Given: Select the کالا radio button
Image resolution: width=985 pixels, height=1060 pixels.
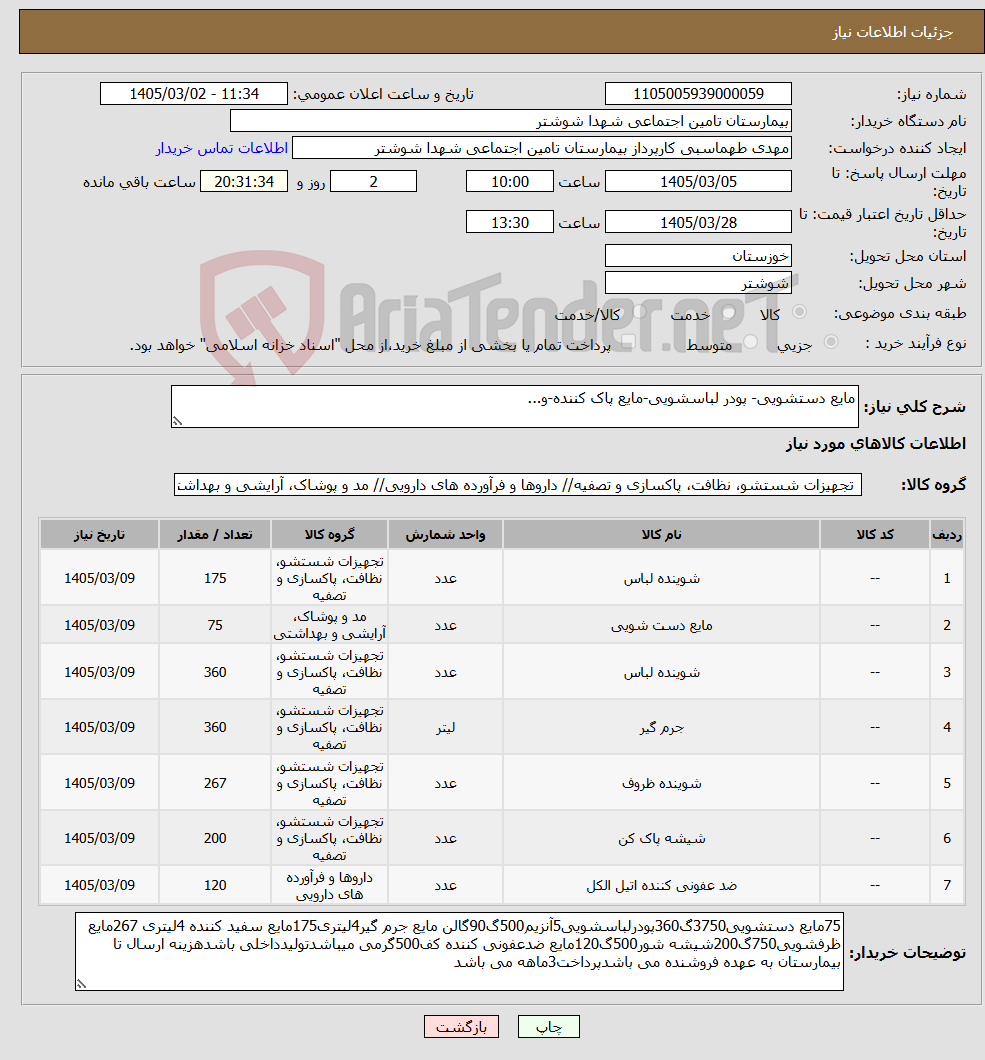Looking at the screenshot, I should (800, 312).
